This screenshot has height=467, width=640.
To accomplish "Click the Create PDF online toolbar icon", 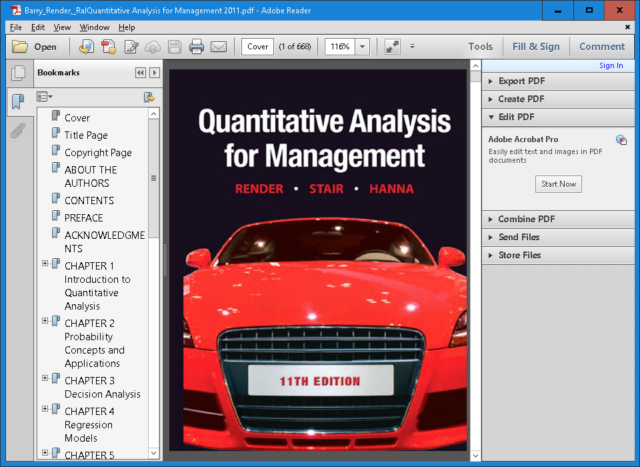I will pos(86,47).
